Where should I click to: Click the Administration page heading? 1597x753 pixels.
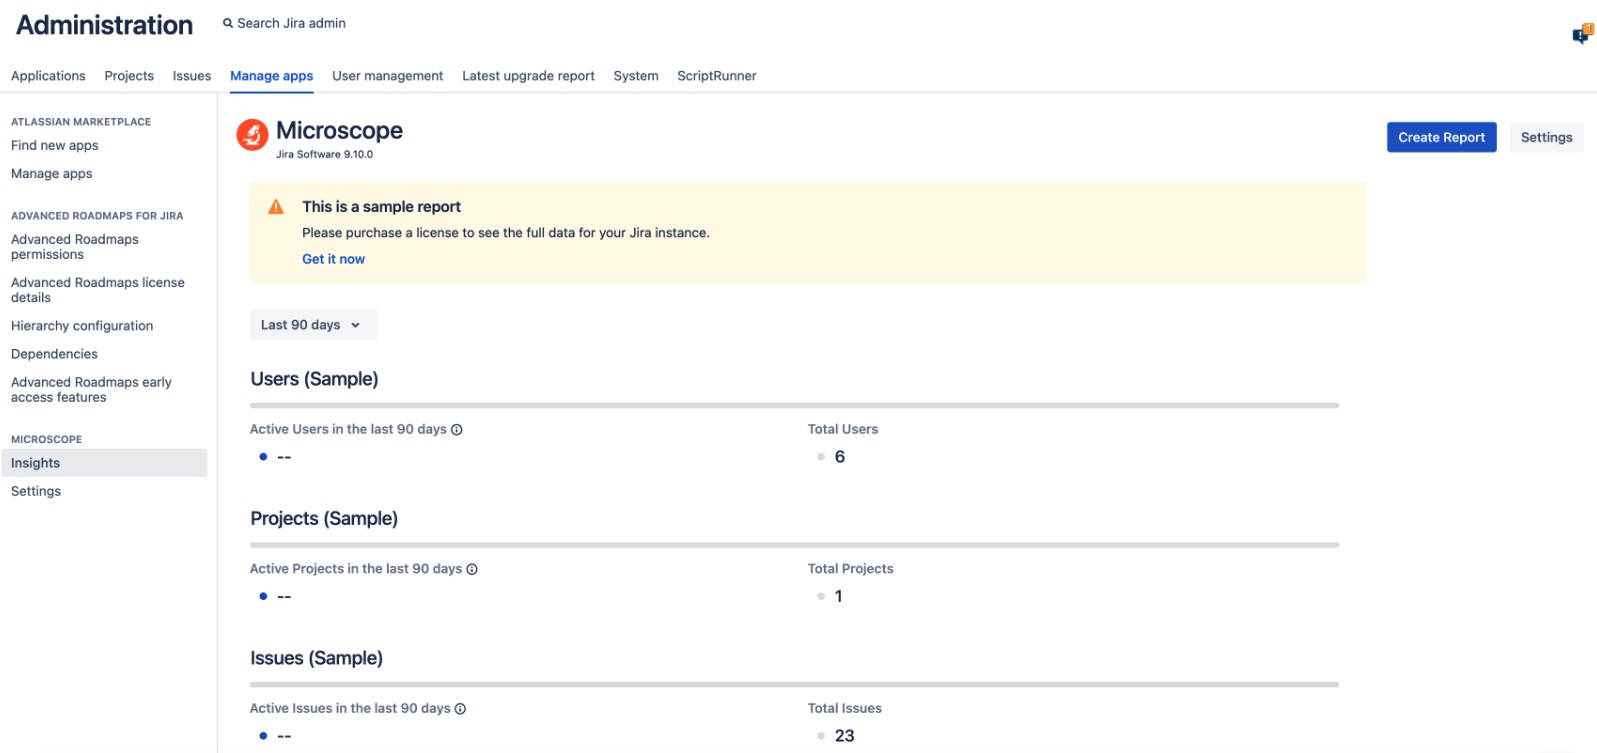(105, 25)
